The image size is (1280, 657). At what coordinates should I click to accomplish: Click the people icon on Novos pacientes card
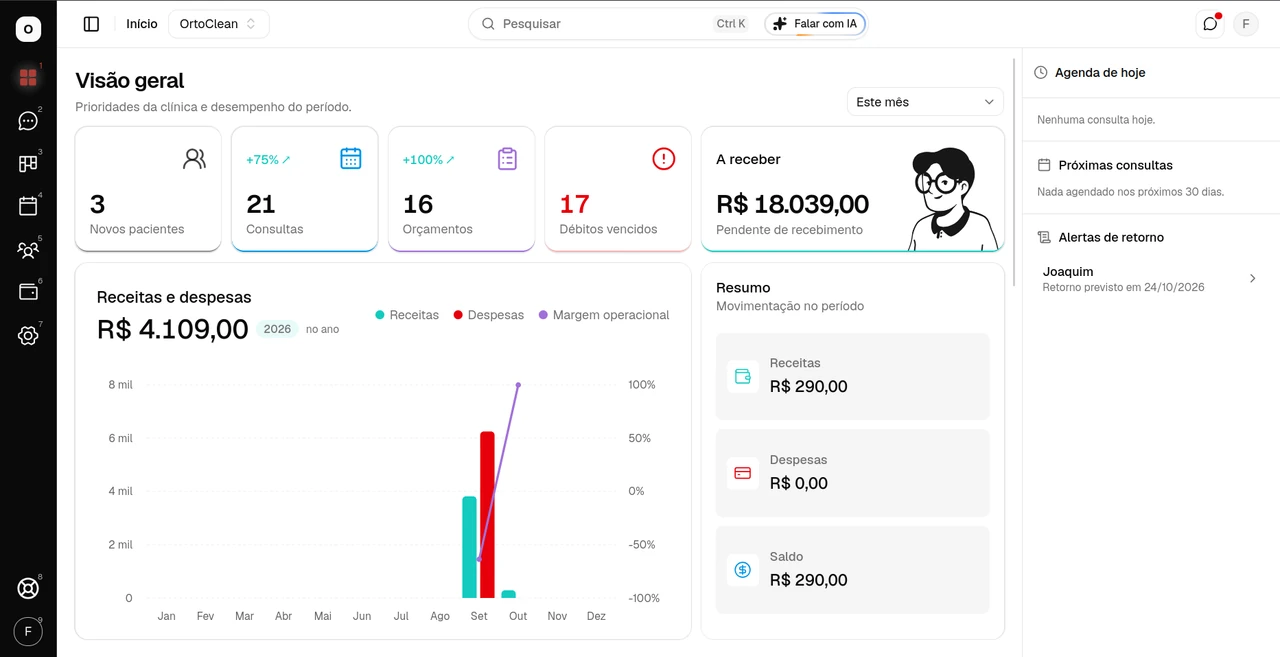coord(194,158)
